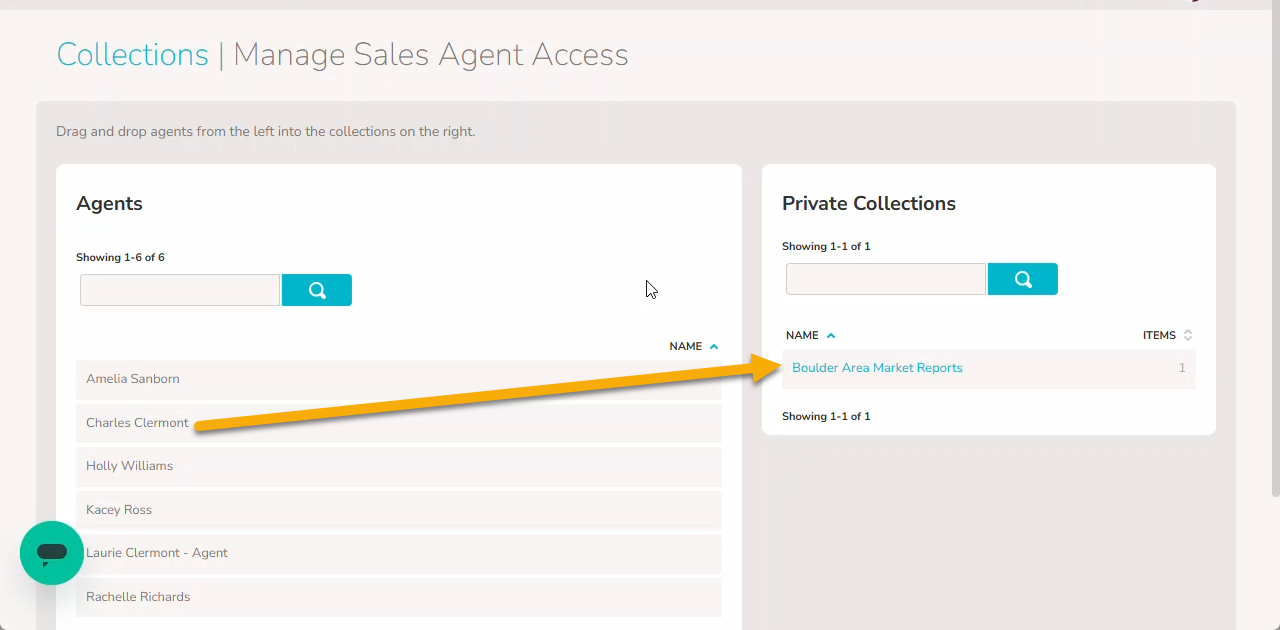Click the Agents search magnifier button
The height and width of the screenshot is (630, 1280).
(x=317, y=290)
